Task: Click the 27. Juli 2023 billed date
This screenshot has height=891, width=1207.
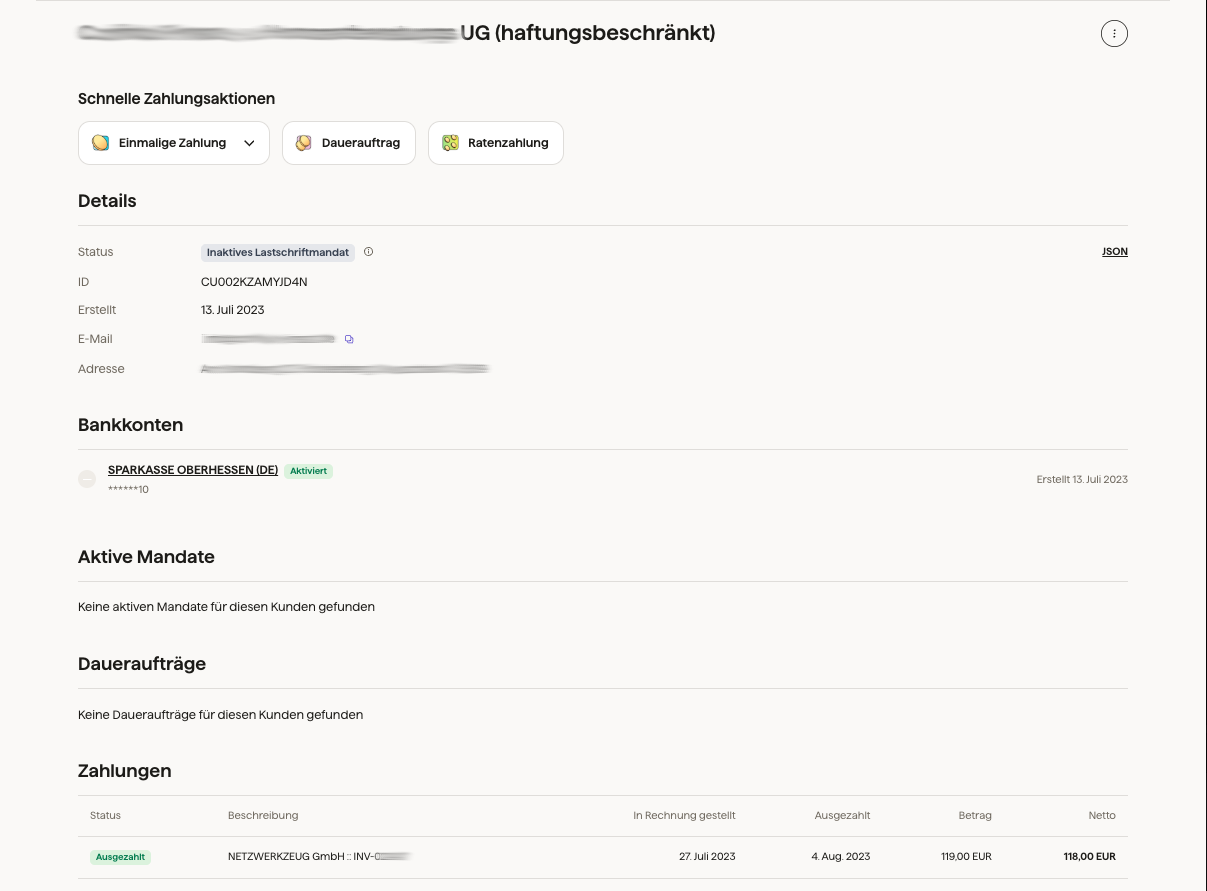Action: click(707, 857)
